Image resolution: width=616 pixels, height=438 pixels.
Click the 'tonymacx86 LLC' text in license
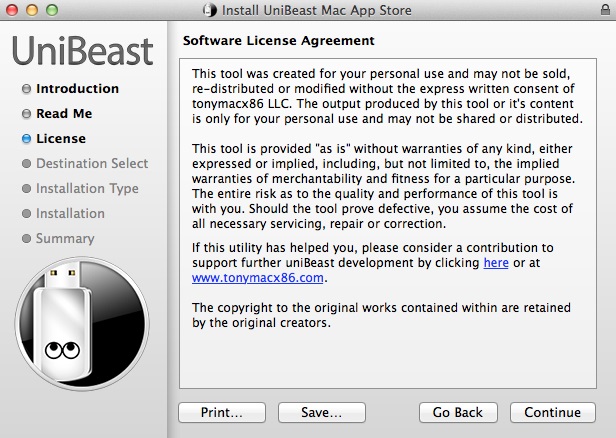tap(242, 104)
